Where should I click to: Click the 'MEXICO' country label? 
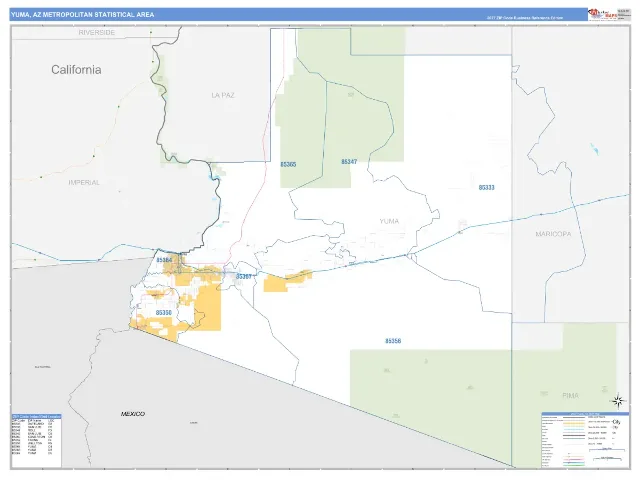(133, 414)
